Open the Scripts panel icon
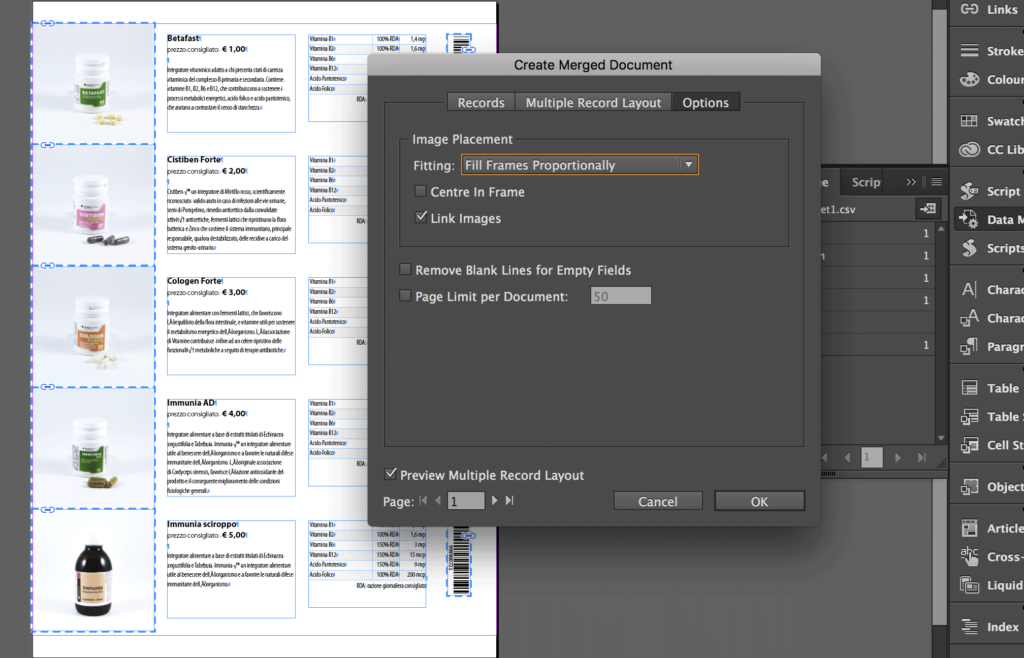The image size is (1024, 658). tap(969, 248)
